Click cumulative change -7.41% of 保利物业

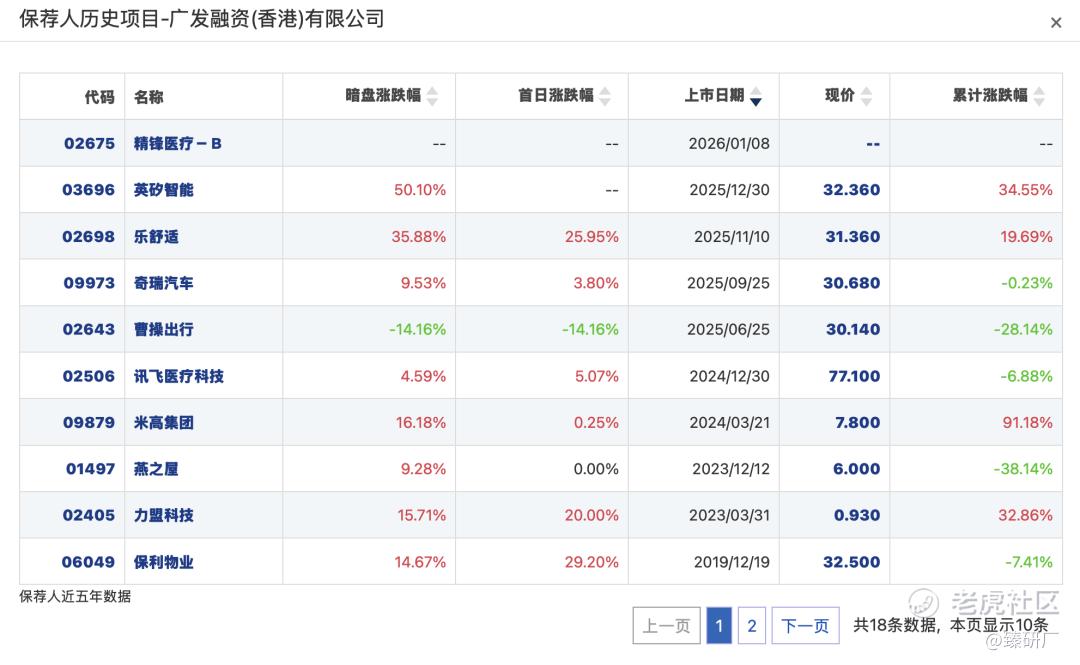1029,562
